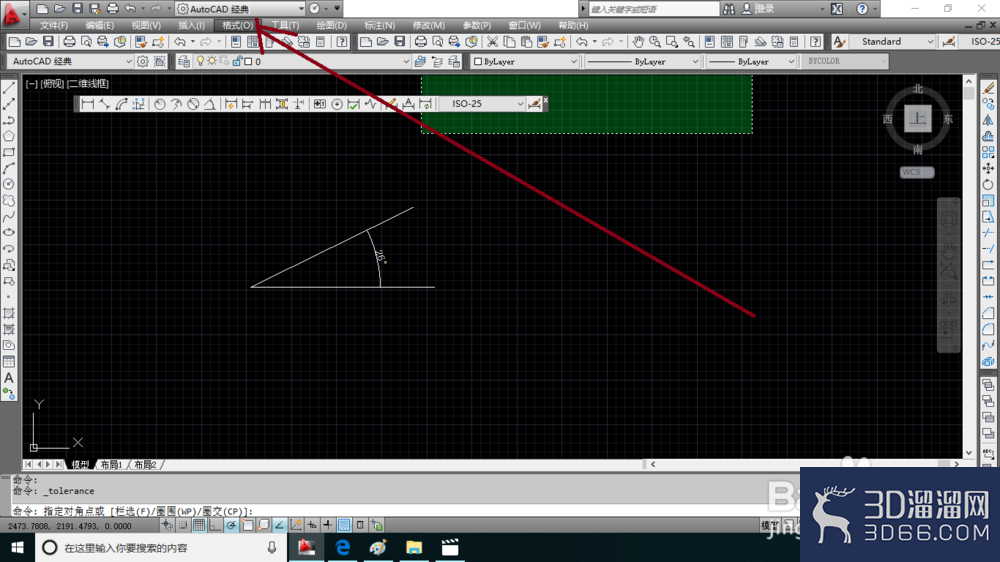Click the [俯视] viewport view label
The width and height of the screenshot is (1000, 562).
point(52,84)
